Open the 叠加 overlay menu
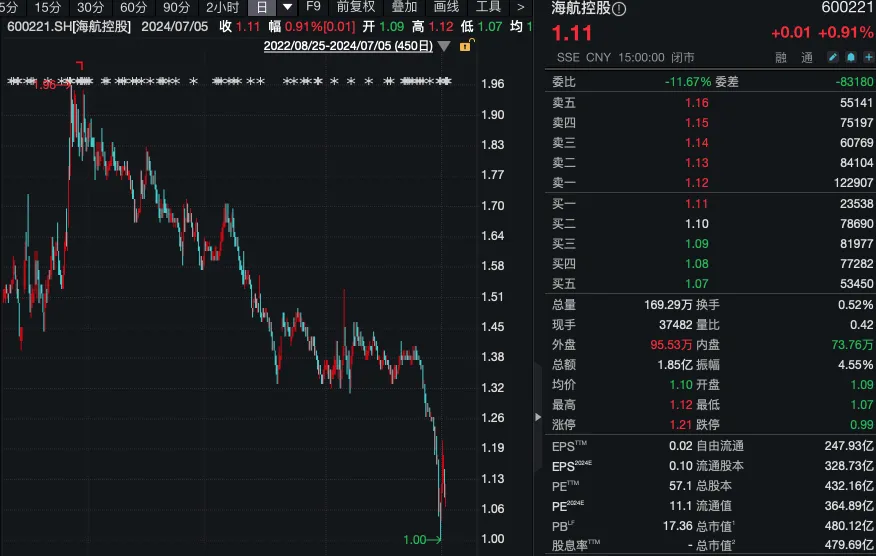The image size is (876, 556). pos(403,7)
